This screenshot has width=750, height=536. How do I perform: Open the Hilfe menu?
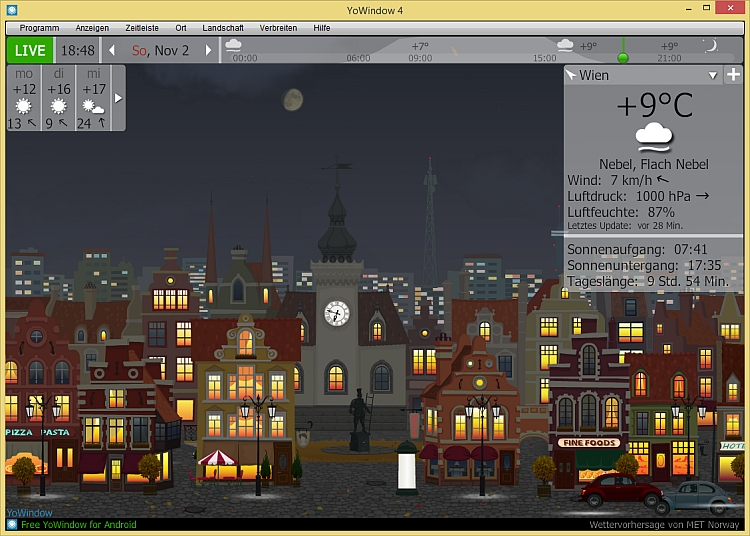[321, 28]
